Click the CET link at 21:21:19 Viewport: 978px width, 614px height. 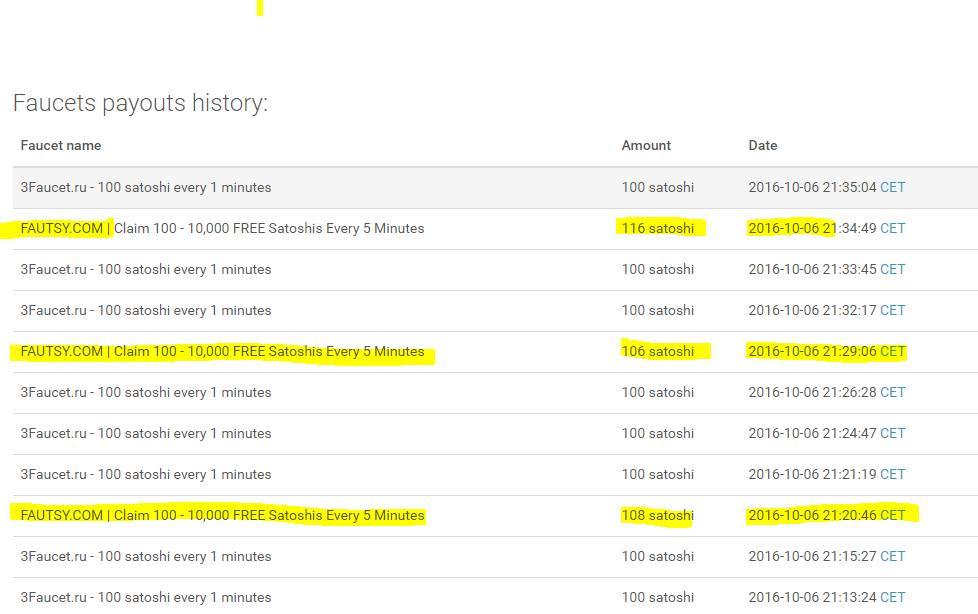(893, 474)
